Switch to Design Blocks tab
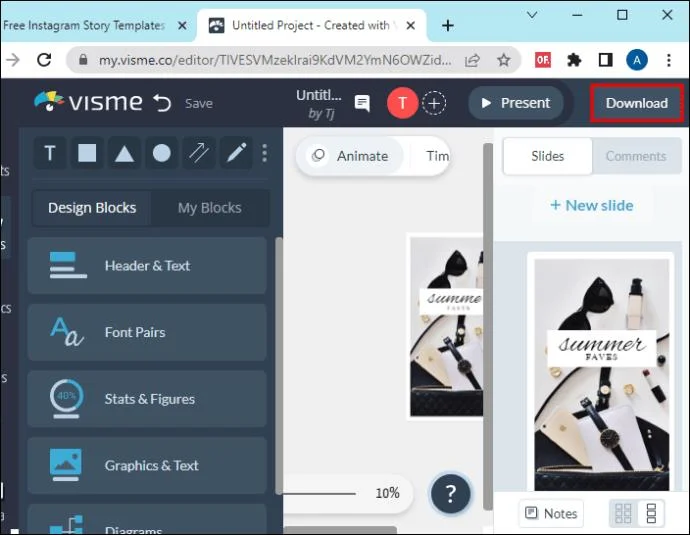Viewport: 690px width, 535px height. click(92, 208)
